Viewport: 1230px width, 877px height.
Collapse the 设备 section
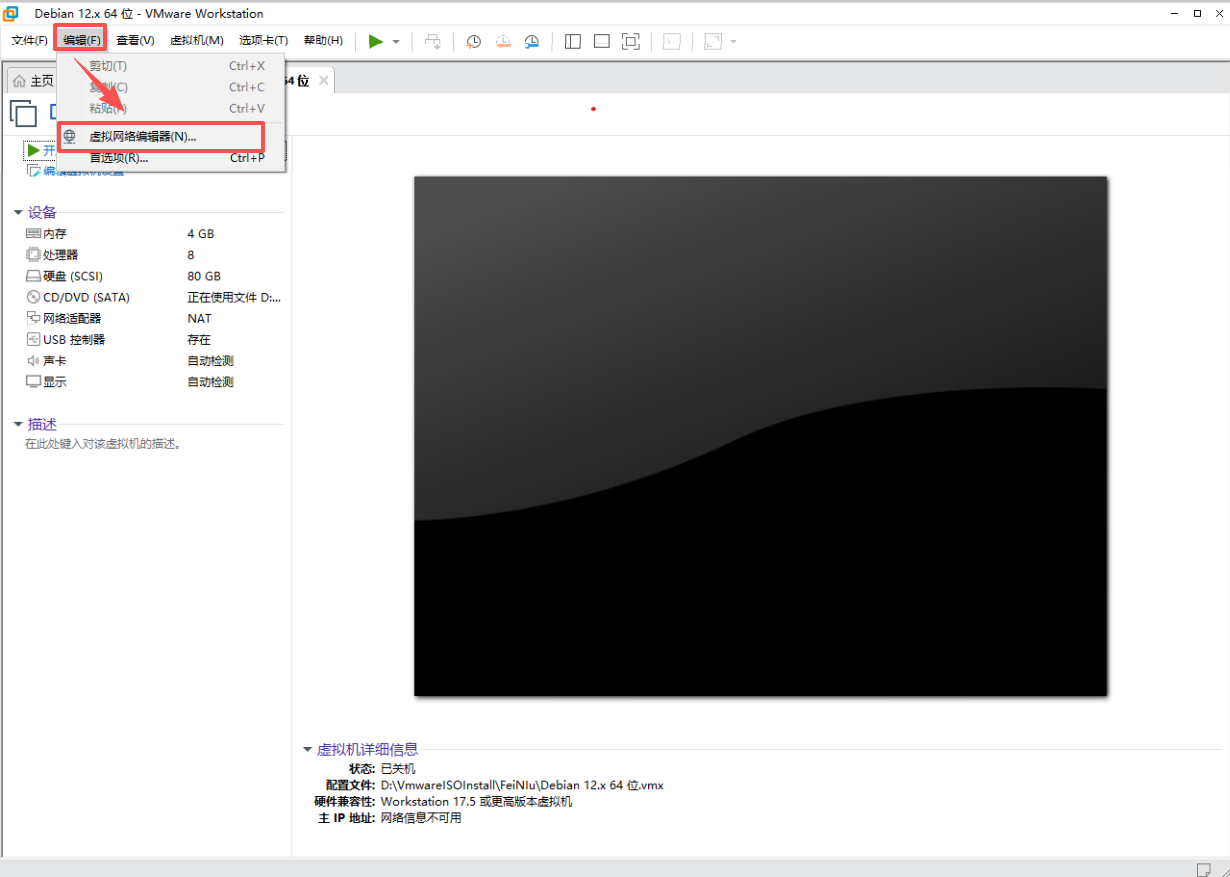(18, 212)
